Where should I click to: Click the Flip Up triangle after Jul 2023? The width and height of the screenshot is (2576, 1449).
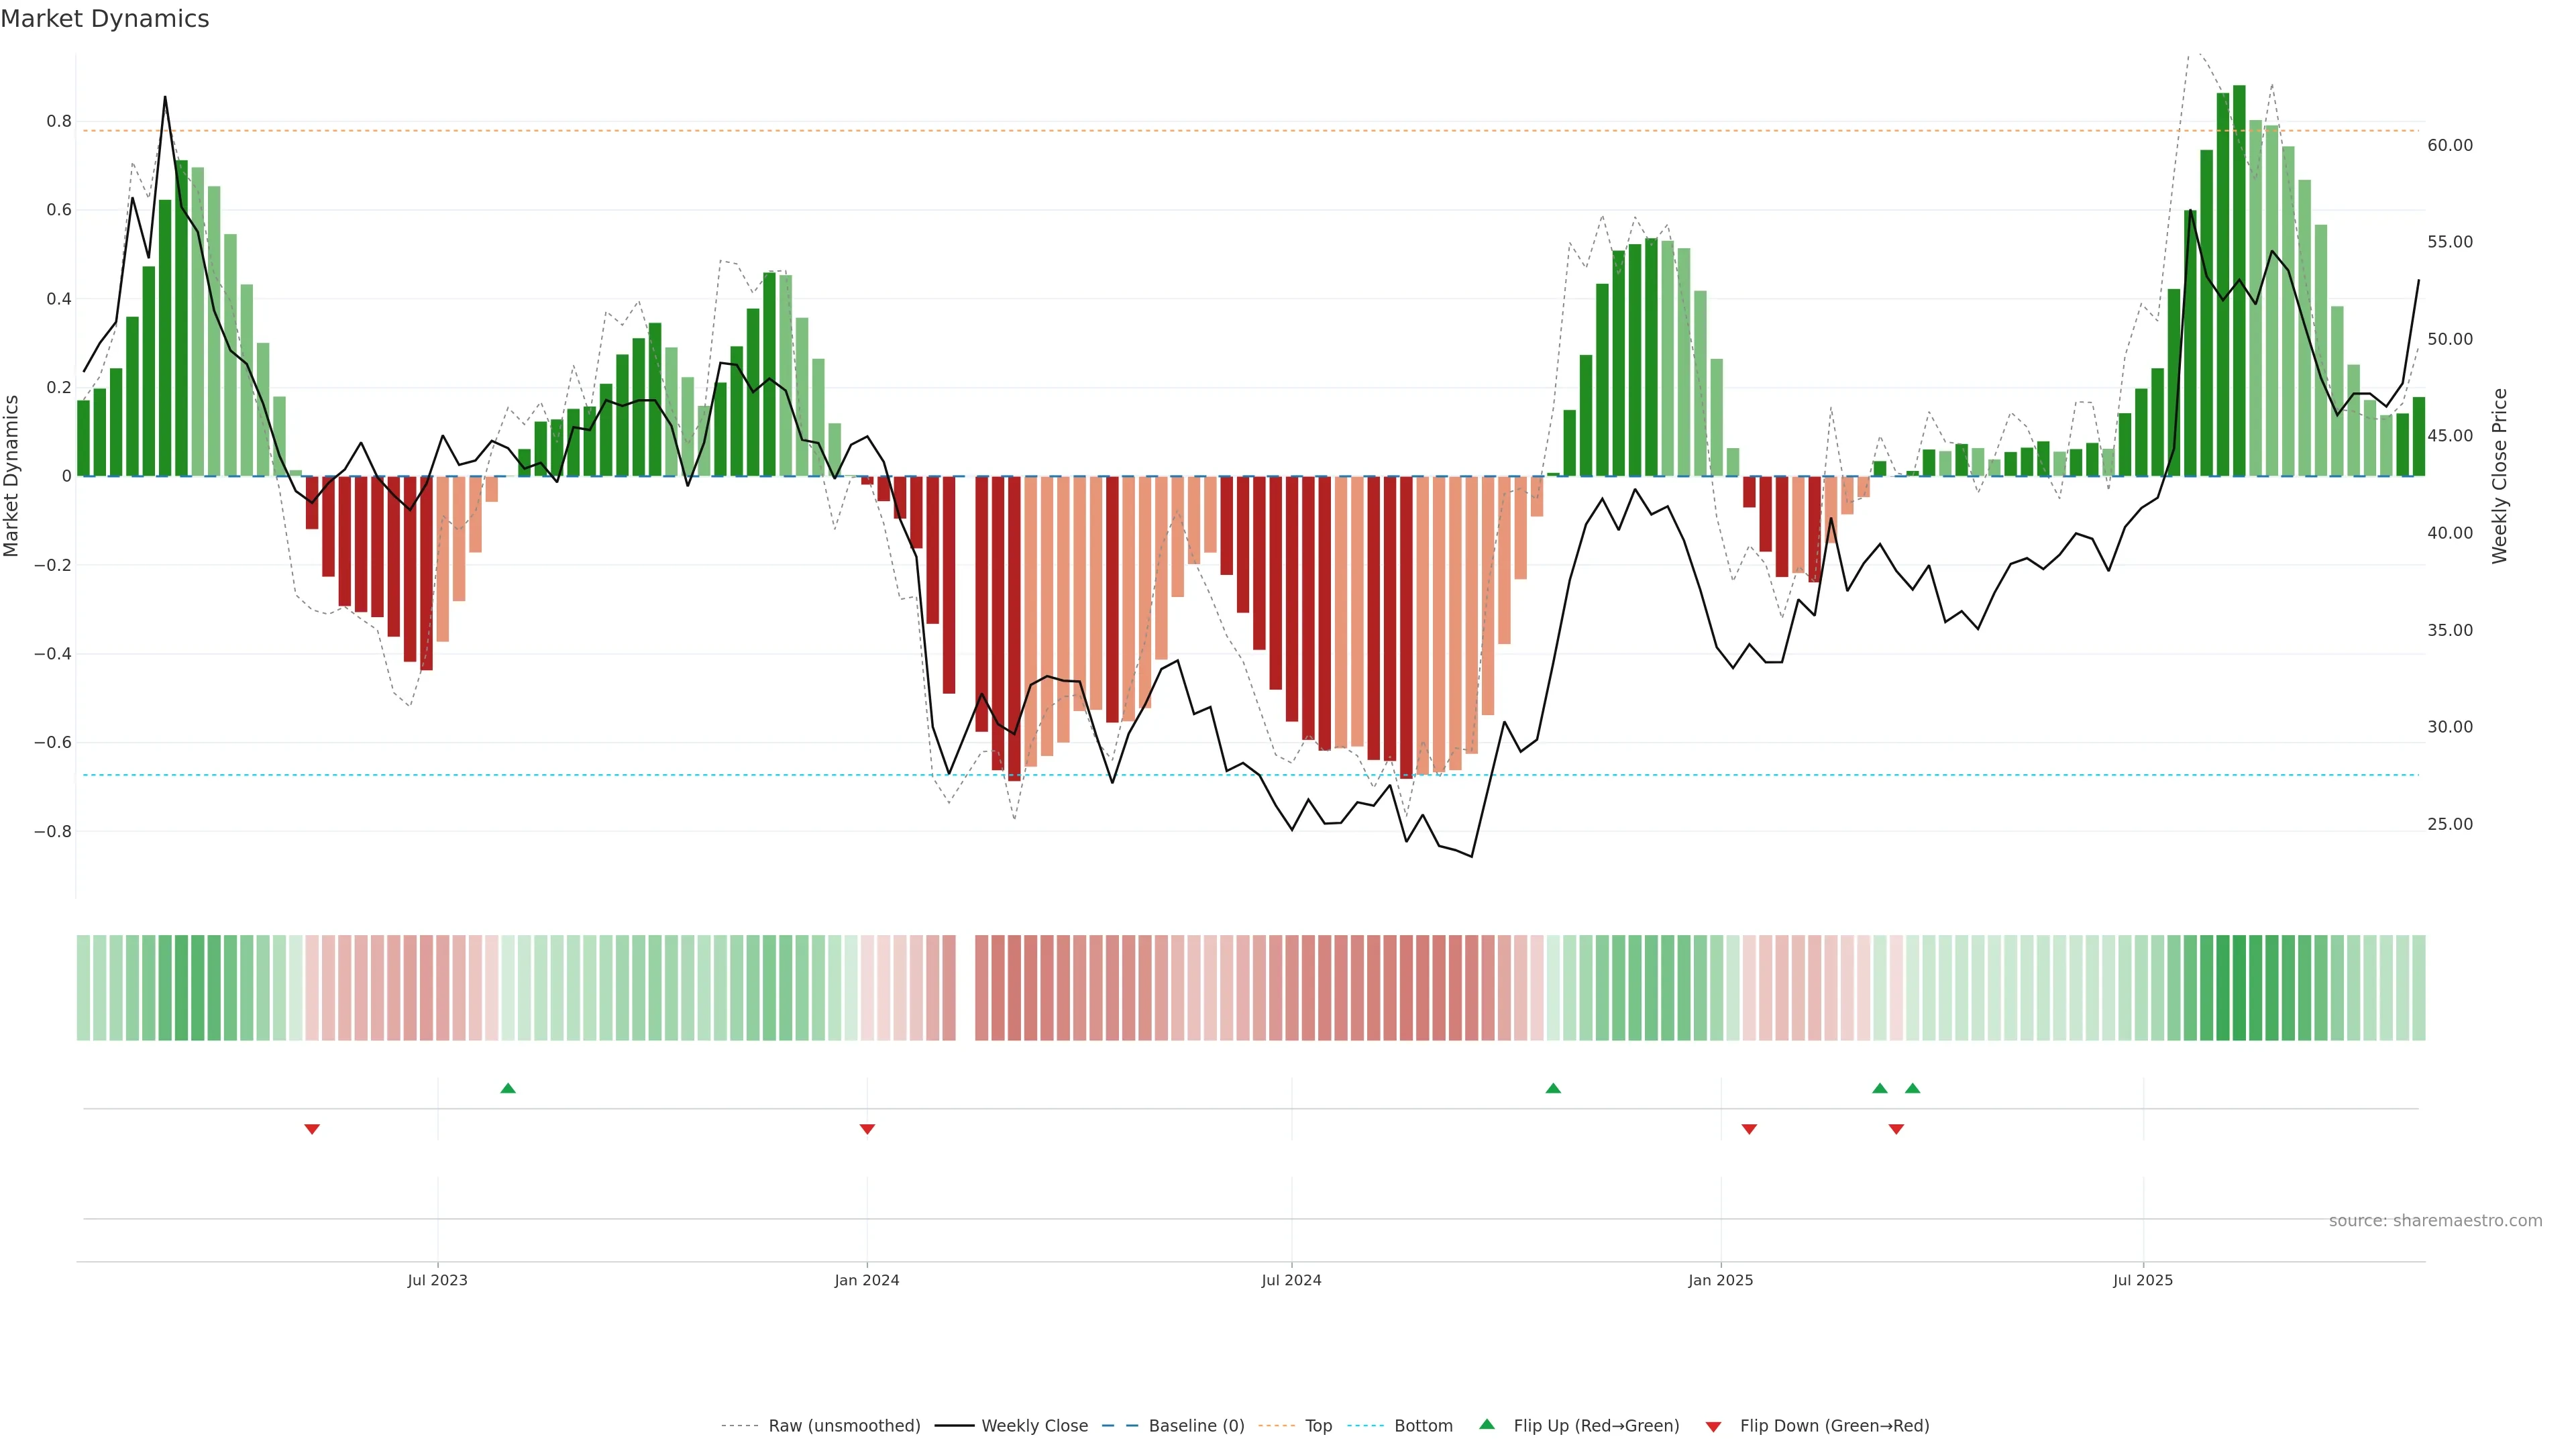(x=508, y=1088)
